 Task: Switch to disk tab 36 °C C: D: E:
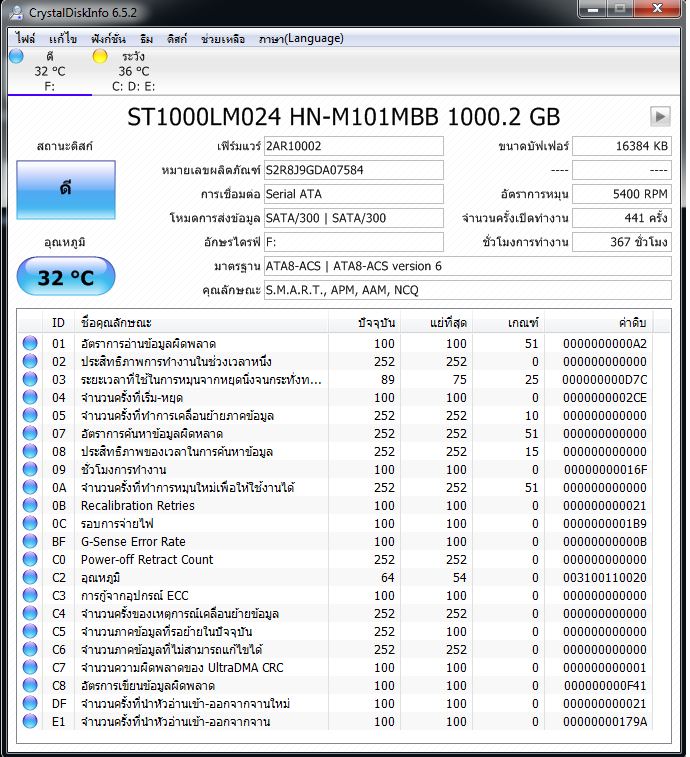coord(134,71)
